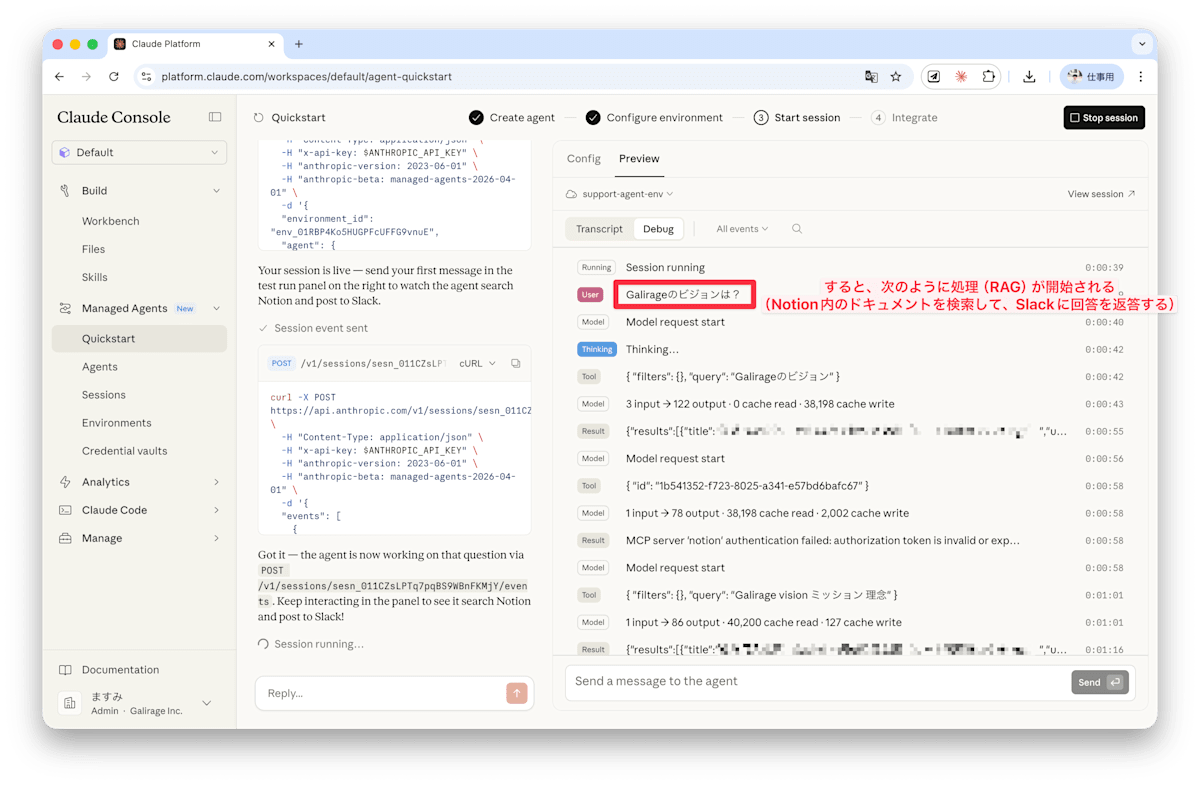Open the browser extensions puzzle icon
The height and width of the screenshot is (785, 1200).
coord(988,76)
